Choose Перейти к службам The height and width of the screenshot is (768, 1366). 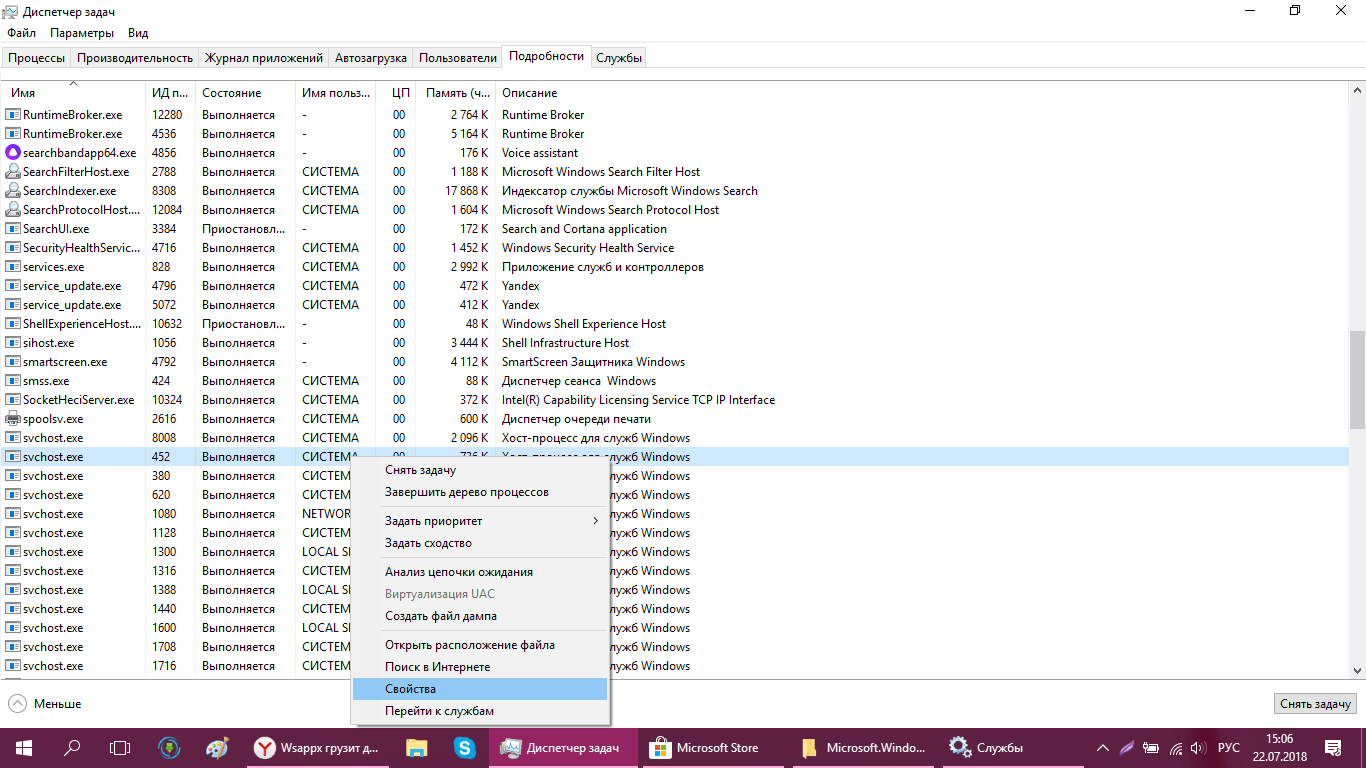click(x=480, y=711)
